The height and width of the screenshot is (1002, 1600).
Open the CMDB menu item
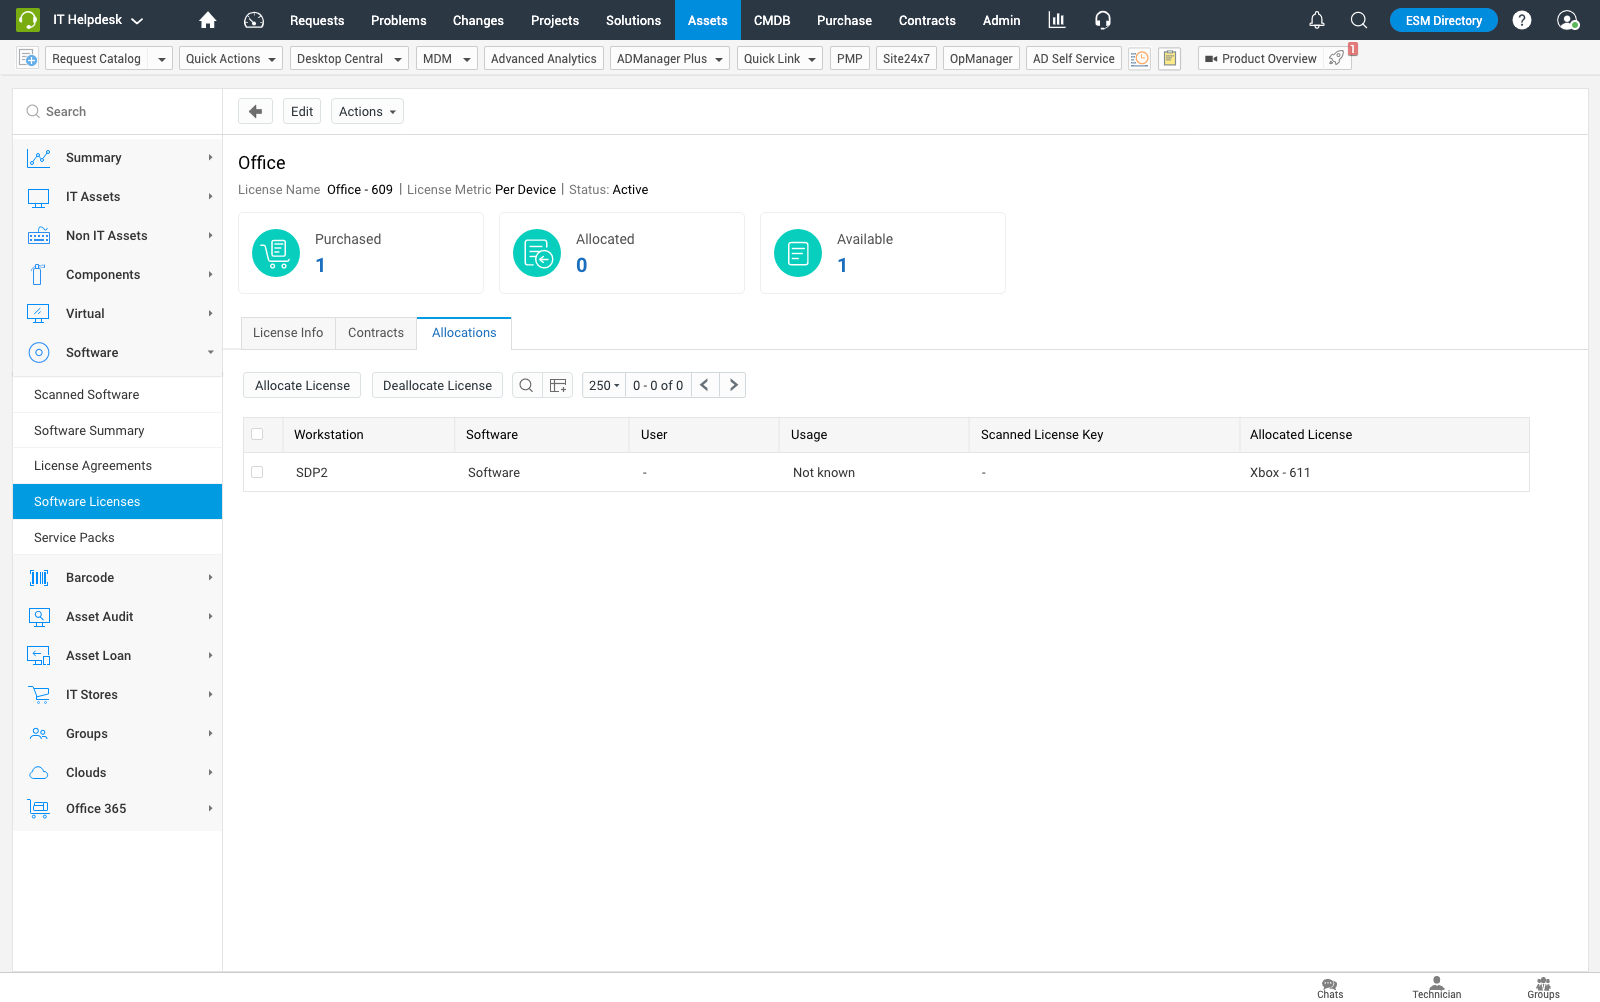771,20
